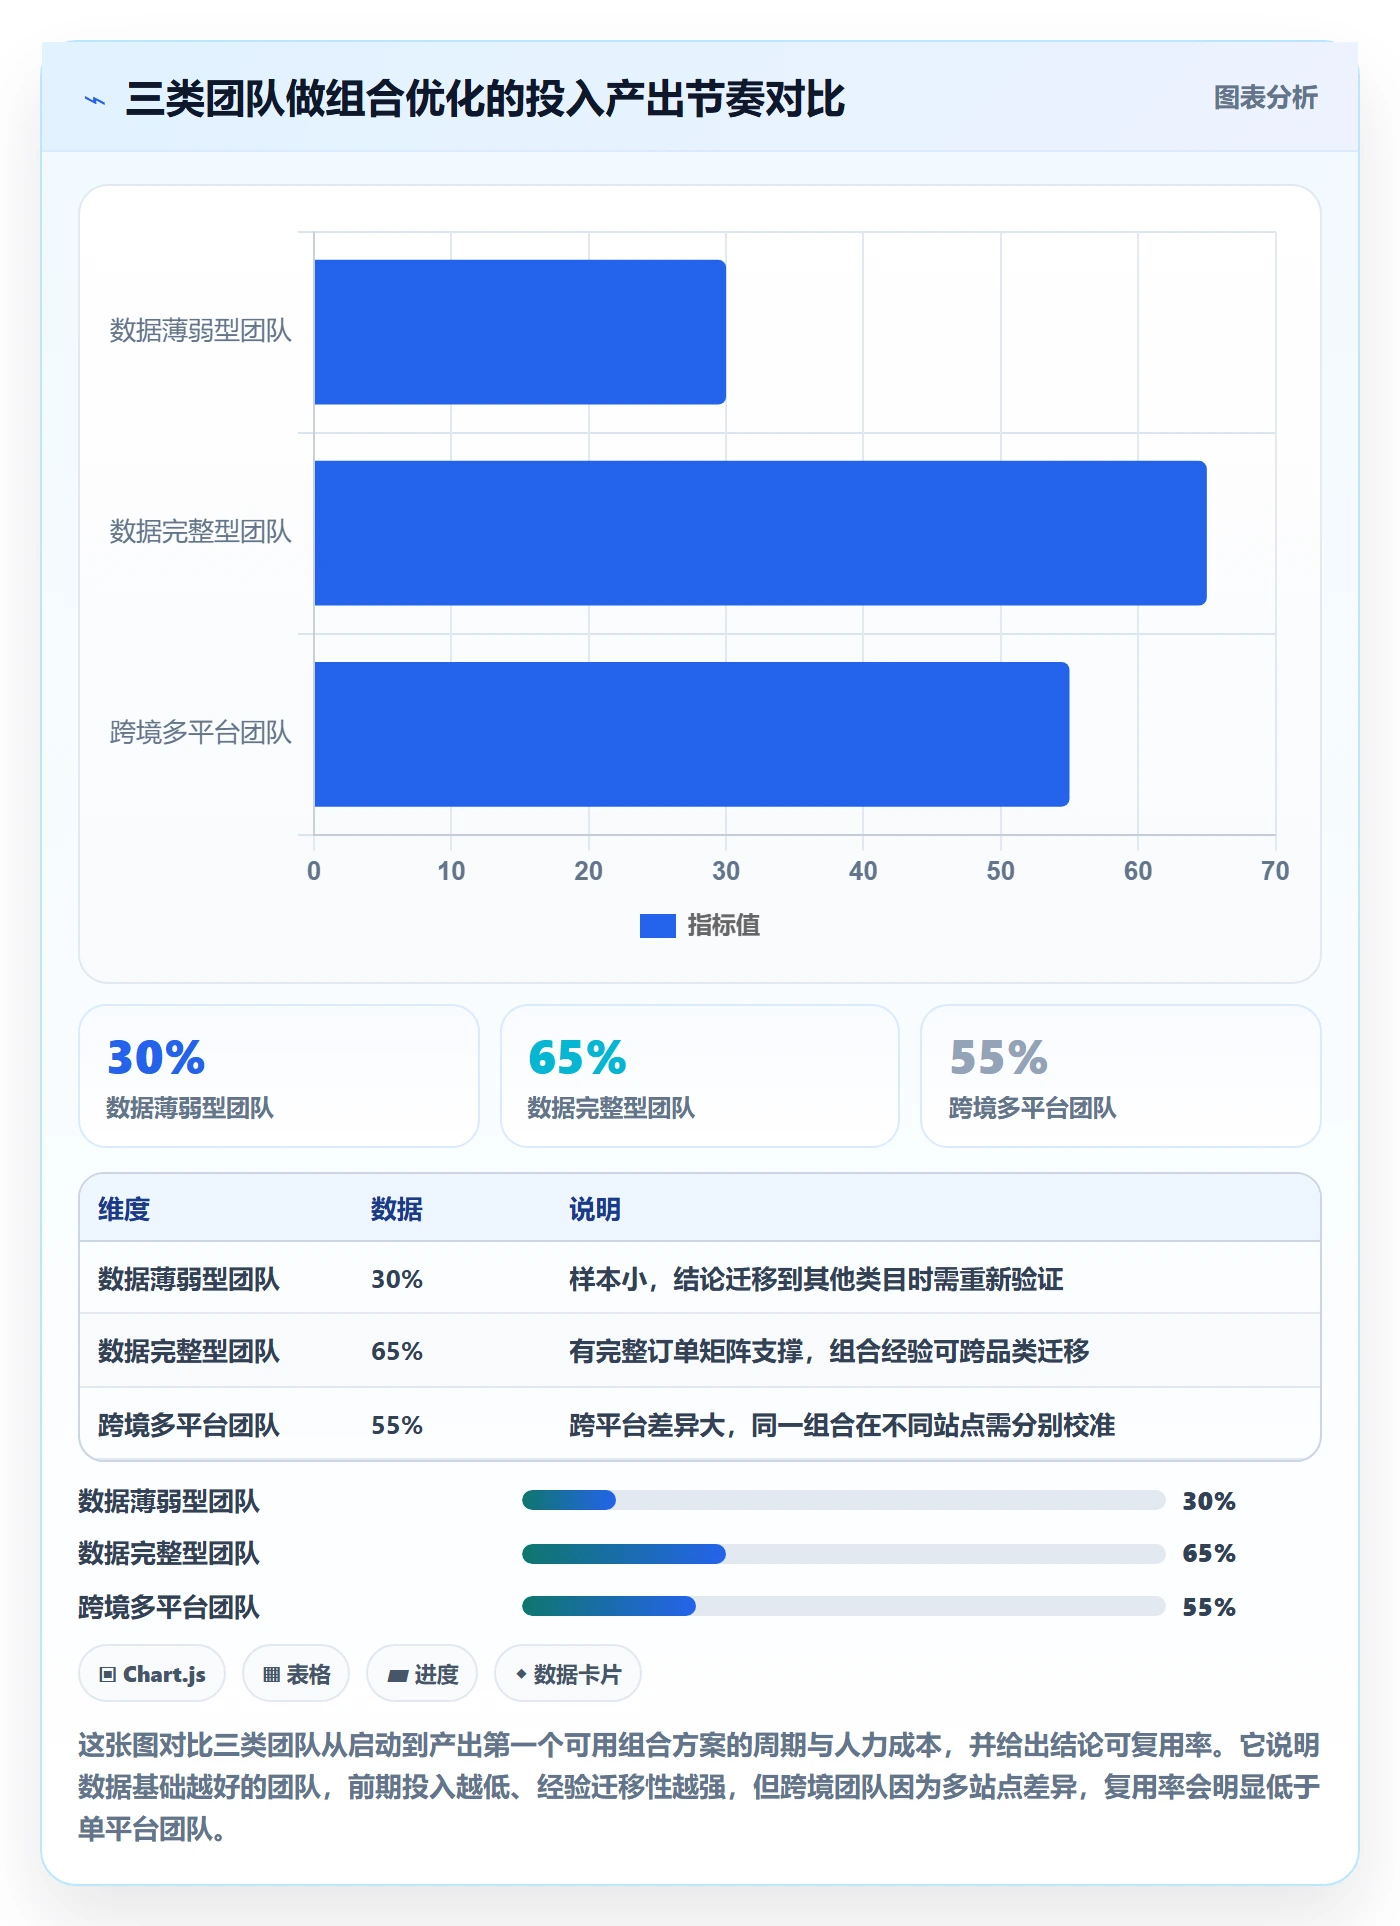Click the 跨境多平台团队 bar in chart
Screen dimensions: 1400x1926
692,734
